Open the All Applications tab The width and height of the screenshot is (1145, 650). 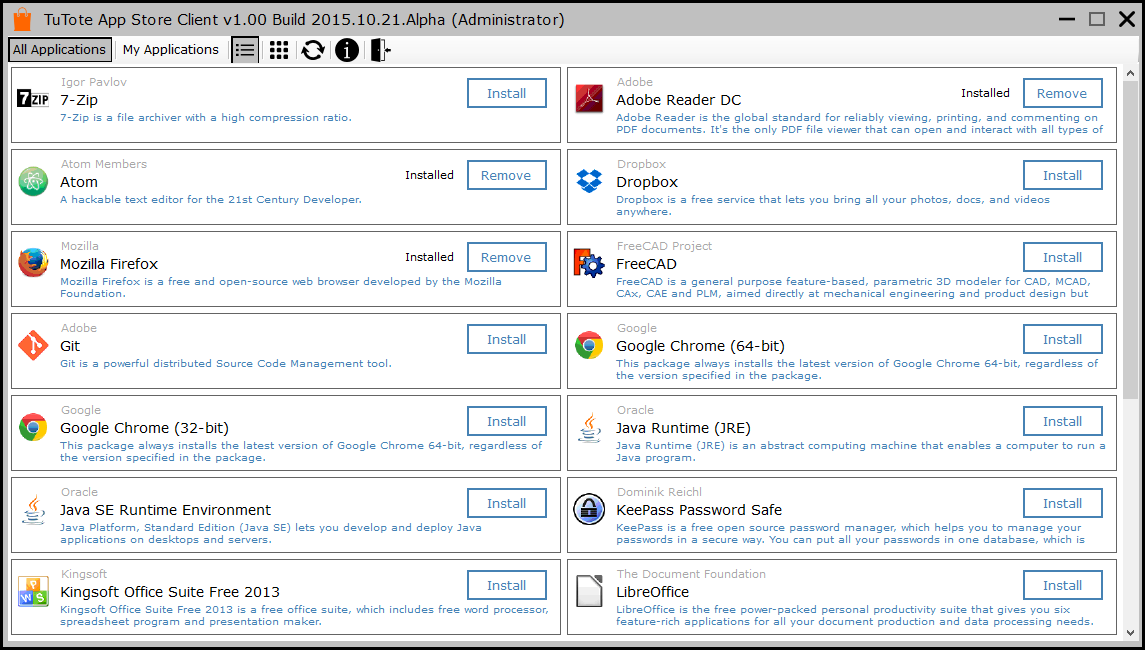coord(60,50)
